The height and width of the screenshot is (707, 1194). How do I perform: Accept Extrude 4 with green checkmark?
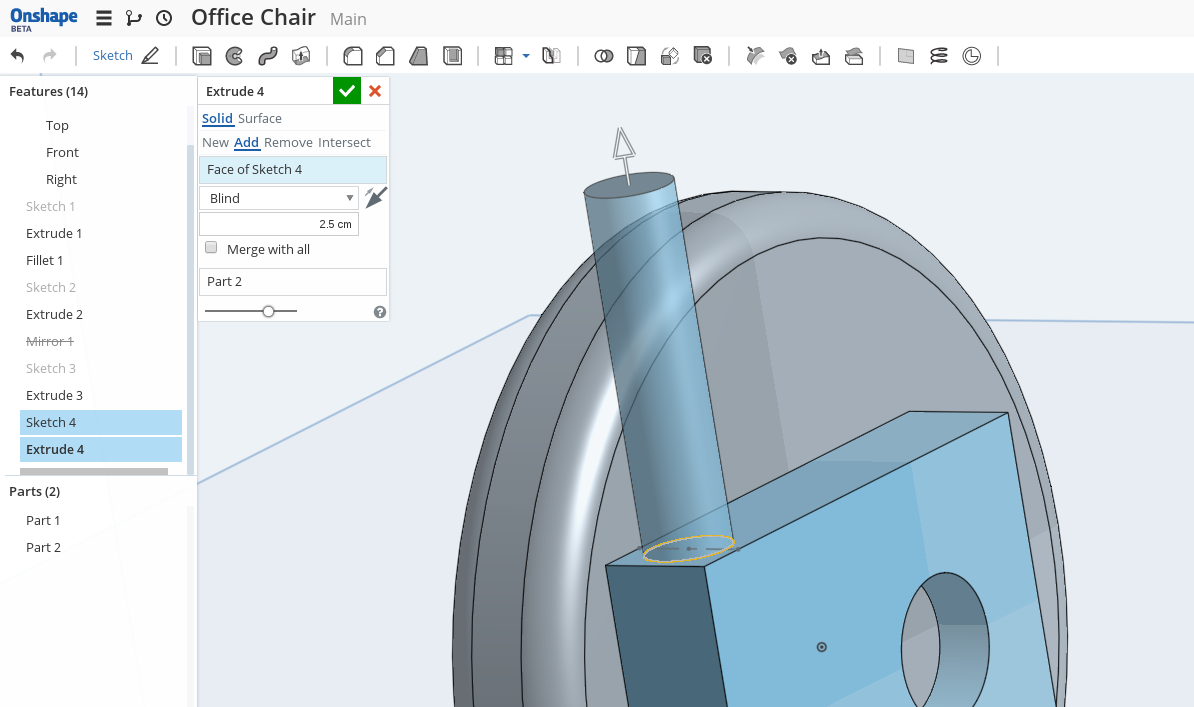(x=347, y=91)
